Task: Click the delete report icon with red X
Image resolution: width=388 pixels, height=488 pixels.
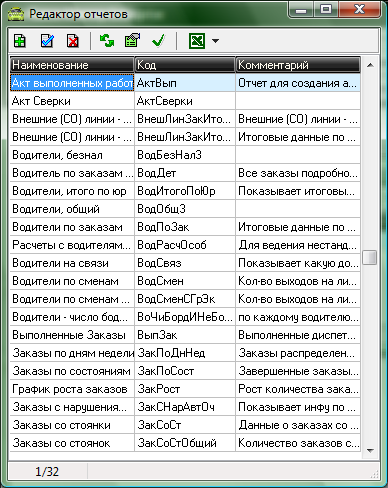Action: 73,41
